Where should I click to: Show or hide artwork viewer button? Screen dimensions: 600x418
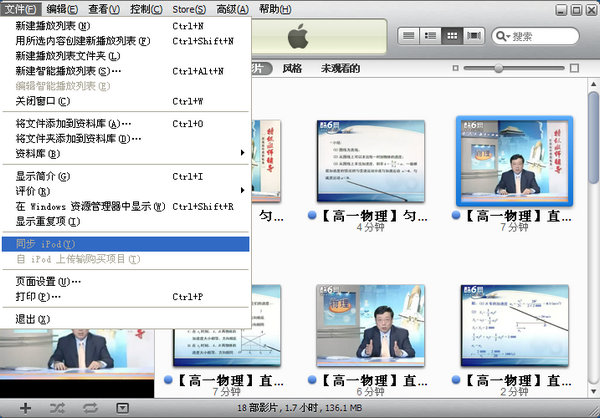pyautogui.click(x=122, y=408)
